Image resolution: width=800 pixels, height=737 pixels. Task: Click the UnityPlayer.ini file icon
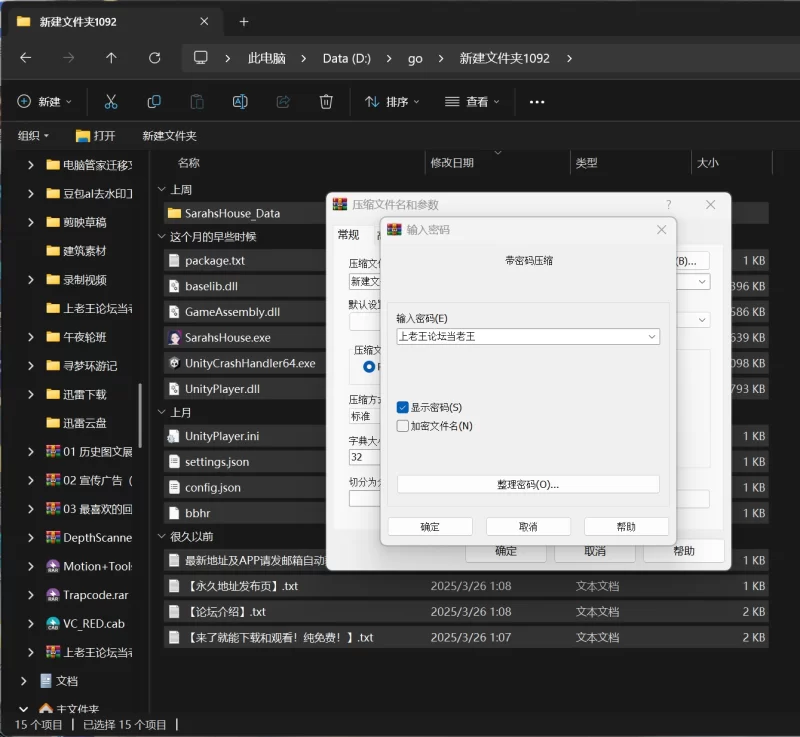pos(173,436)
